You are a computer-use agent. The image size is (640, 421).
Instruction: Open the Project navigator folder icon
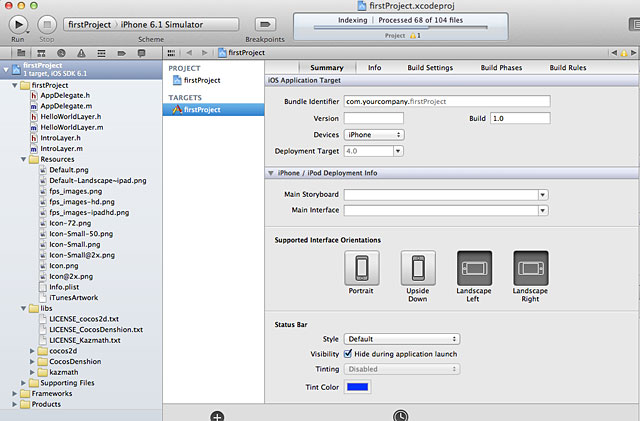[21, 53]
